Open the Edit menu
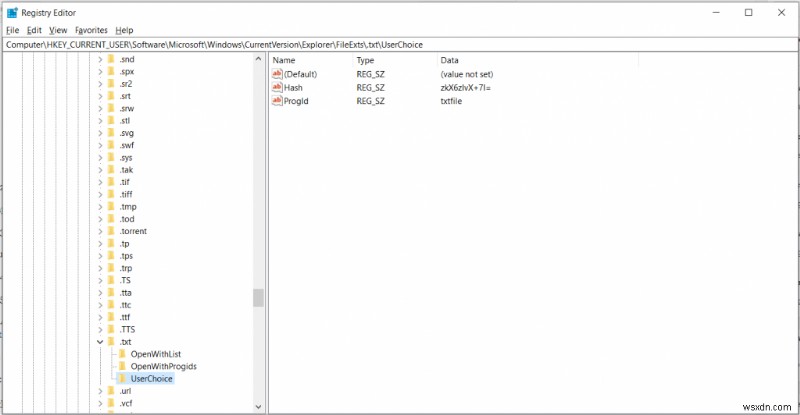The width and height of the screenshot is (800, 415). [x=34, y=30]
